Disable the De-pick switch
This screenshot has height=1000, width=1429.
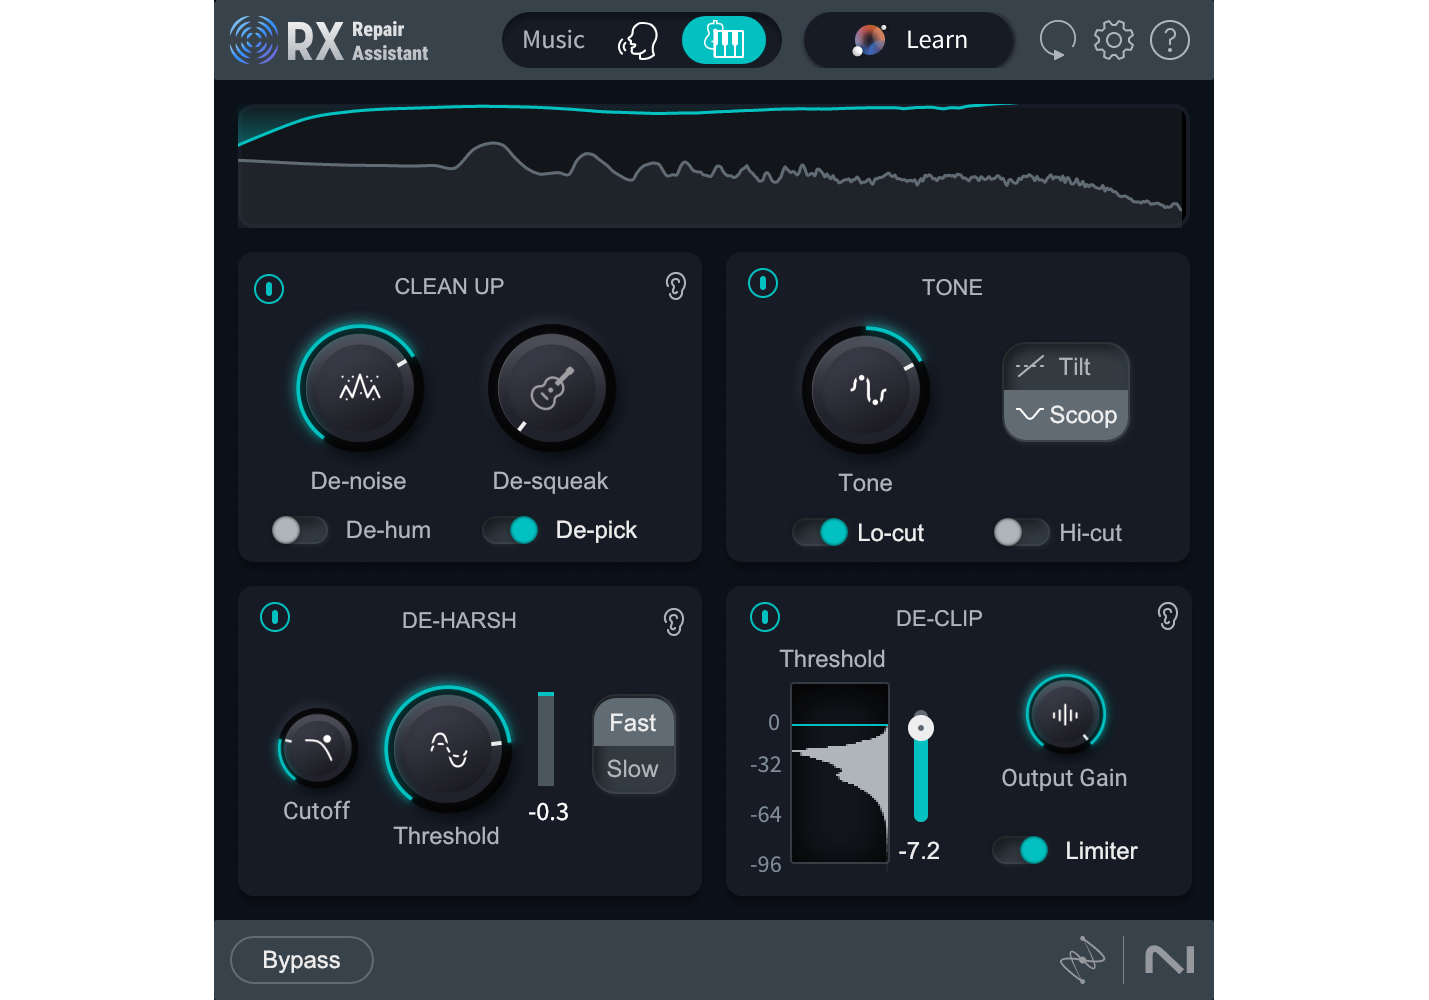pos(510,530)
